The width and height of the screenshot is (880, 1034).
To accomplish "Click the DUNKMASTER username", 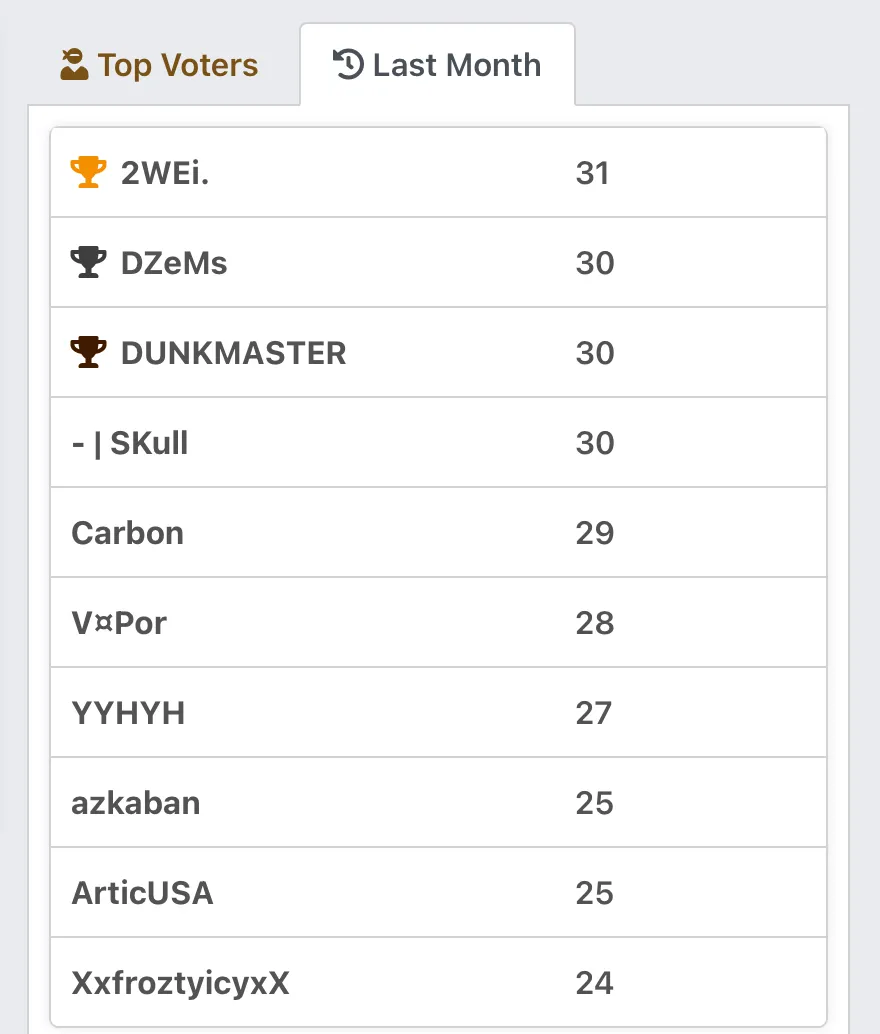I will pyautogui.click(x=234, y=353).
